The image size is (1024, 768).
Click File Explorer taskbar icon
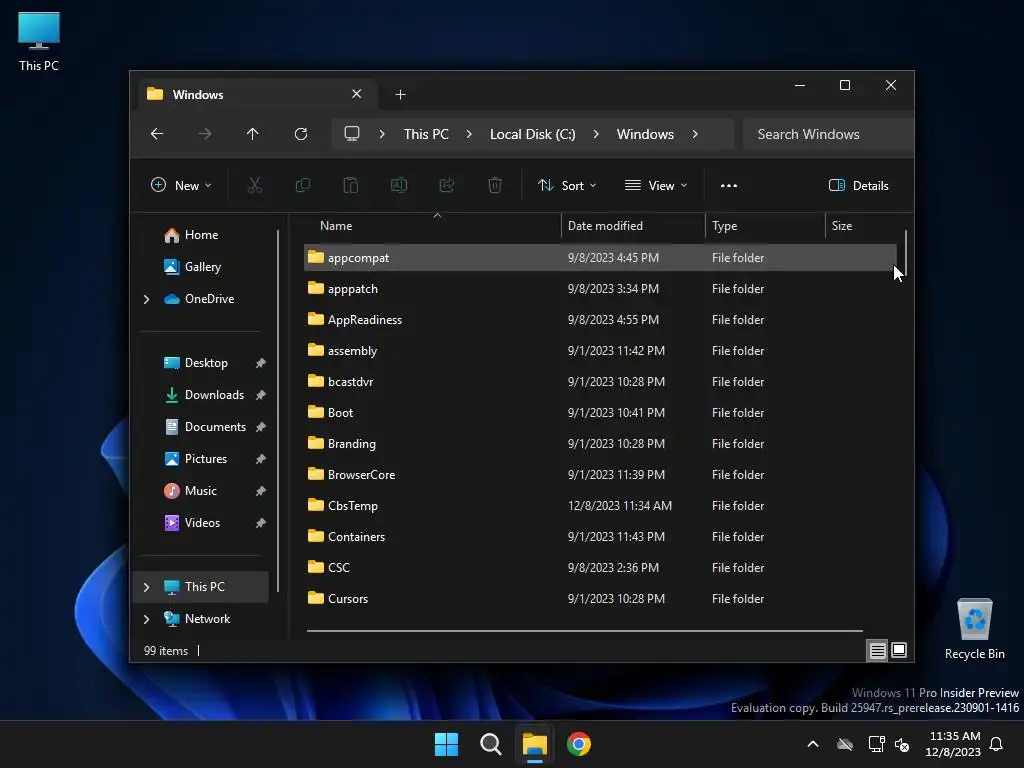535,744
